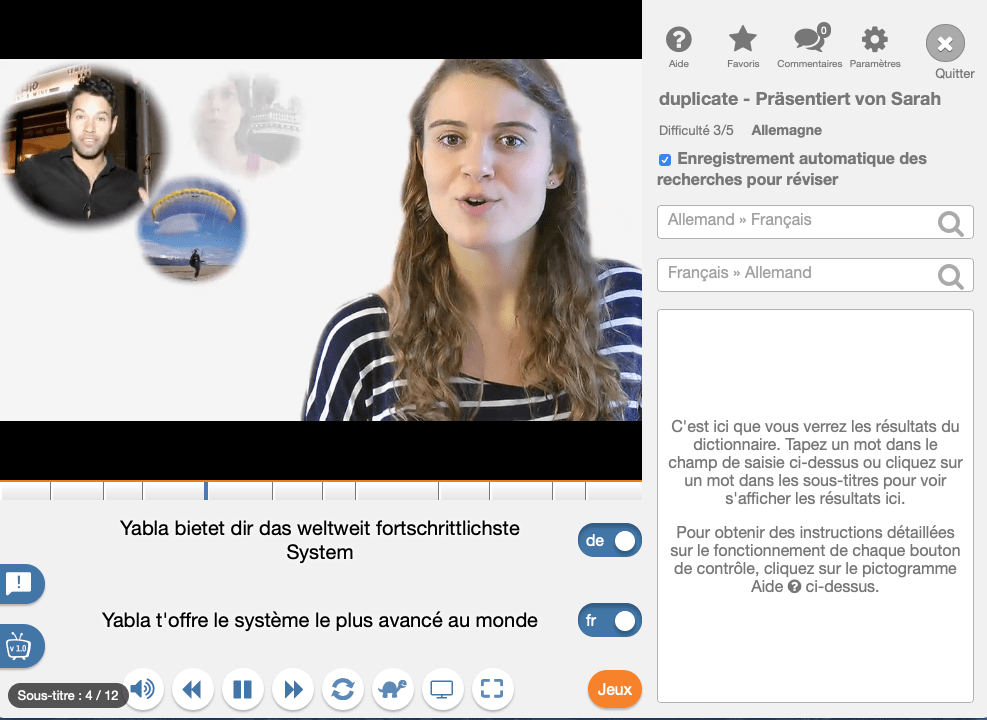987x720 pixels.
Task: Uncheck Enregistrement automatique des recherches
Action: click(x=665, y=160)
